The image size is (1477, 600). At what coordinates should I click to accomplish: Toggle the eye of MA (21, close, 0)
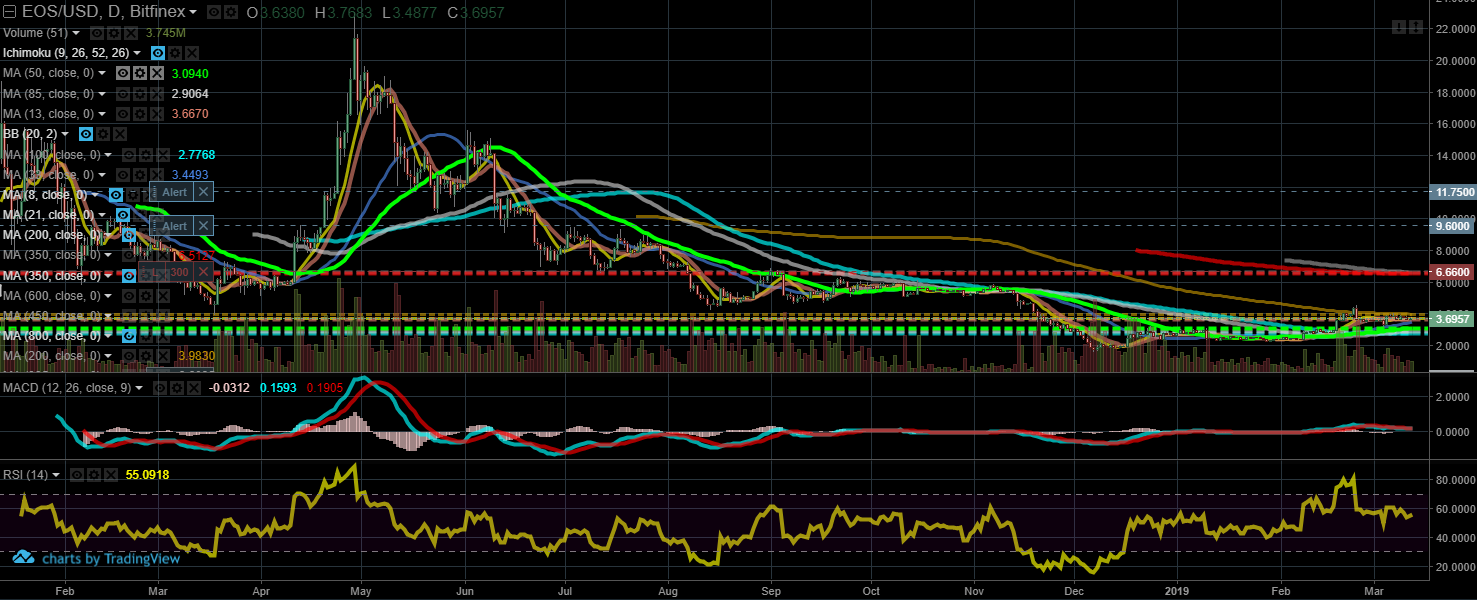point(123,214)
